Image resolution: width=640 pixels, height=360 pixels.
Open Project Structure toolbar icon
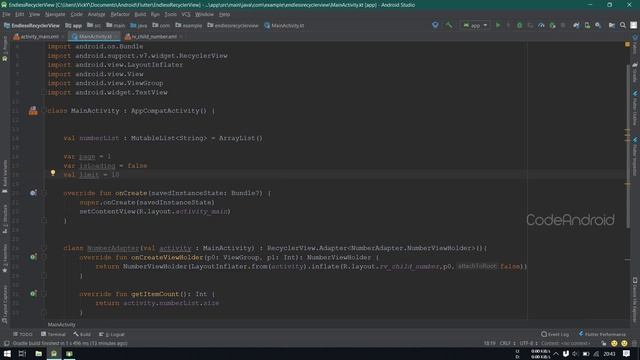611,25
